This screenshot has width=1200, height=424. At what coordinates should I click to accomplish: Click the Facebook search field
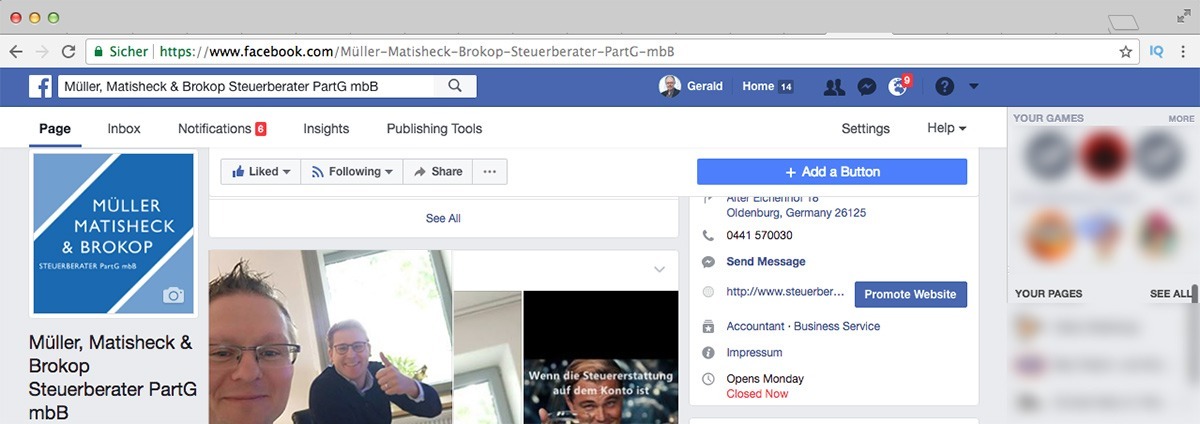(247, 86)
